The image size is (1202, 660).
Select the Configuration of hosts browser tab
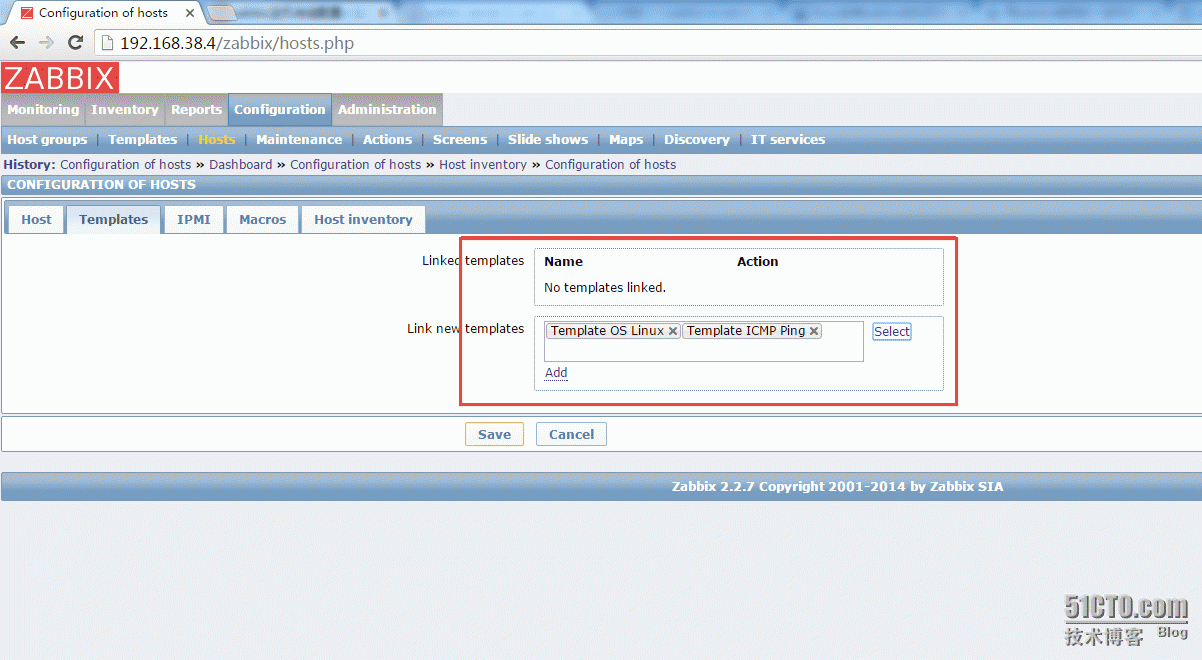(103, 13)
